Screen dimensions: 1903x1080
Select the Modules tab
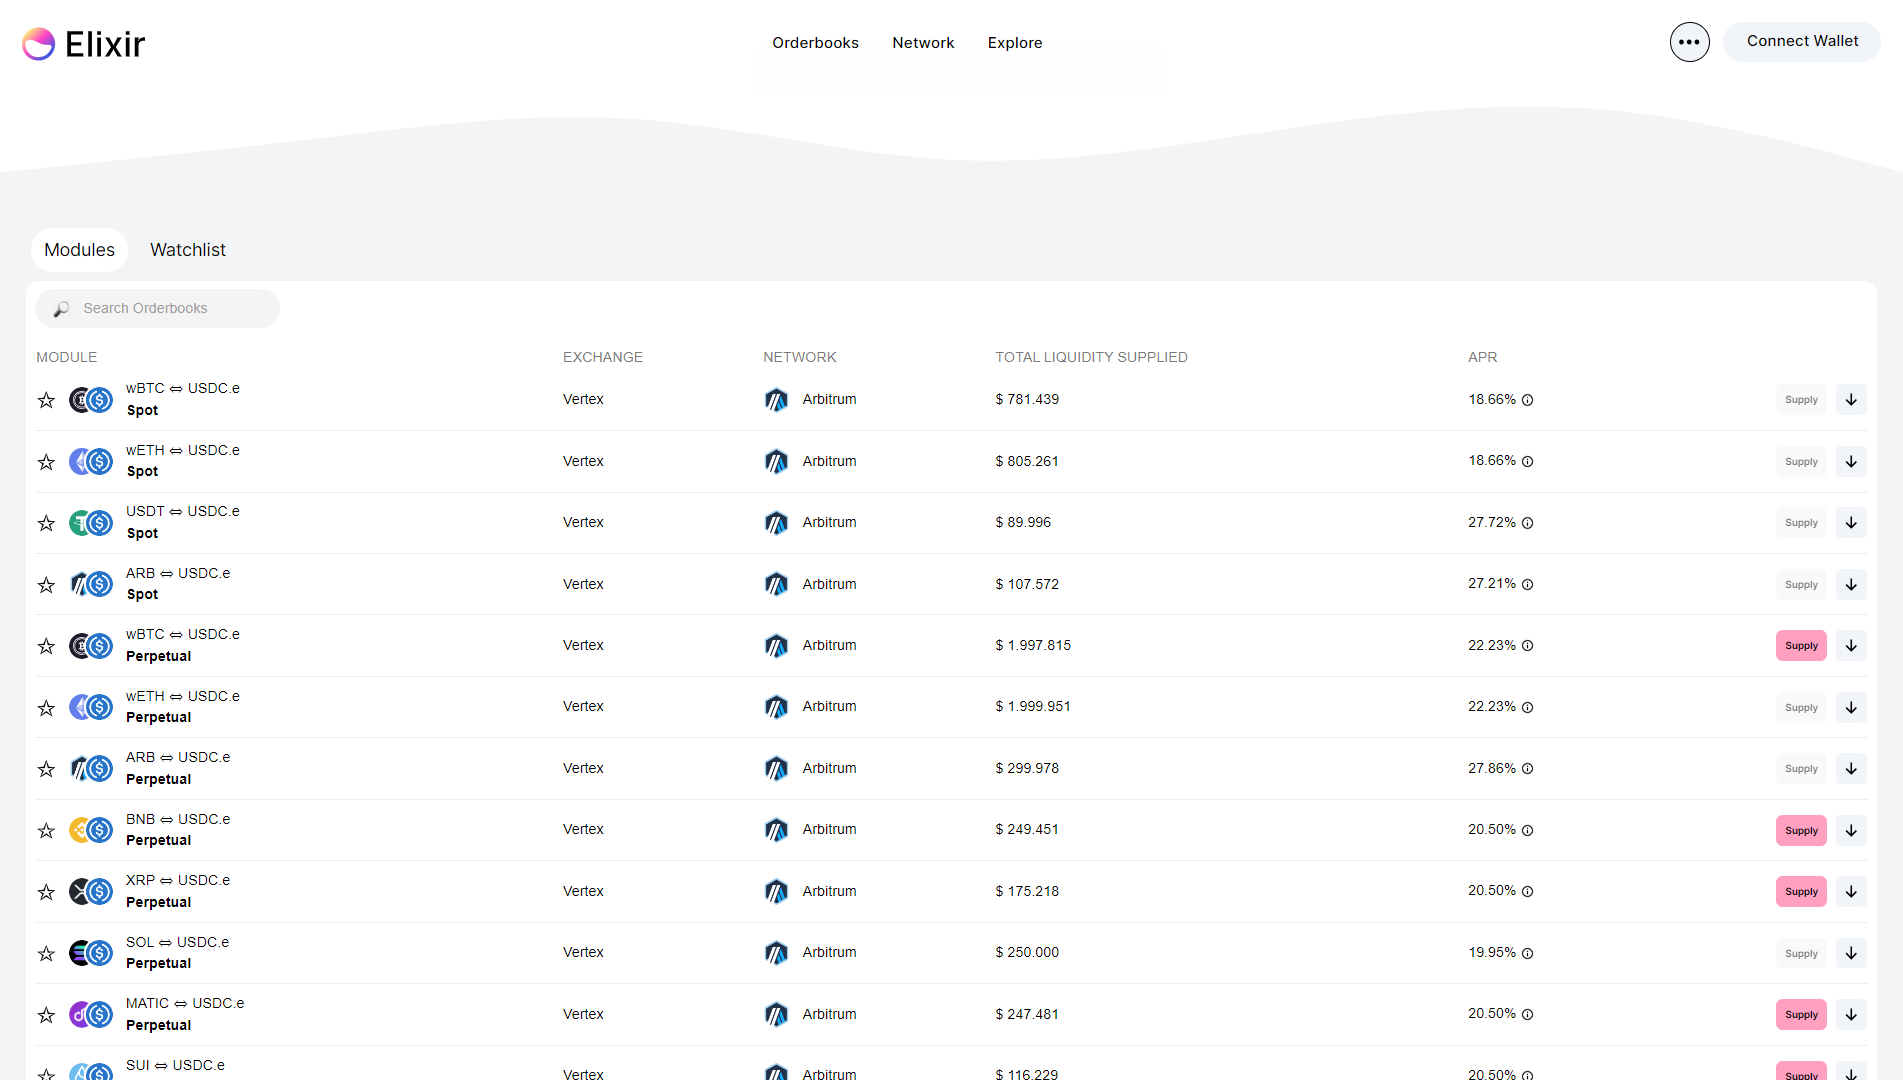pos(79,250)
